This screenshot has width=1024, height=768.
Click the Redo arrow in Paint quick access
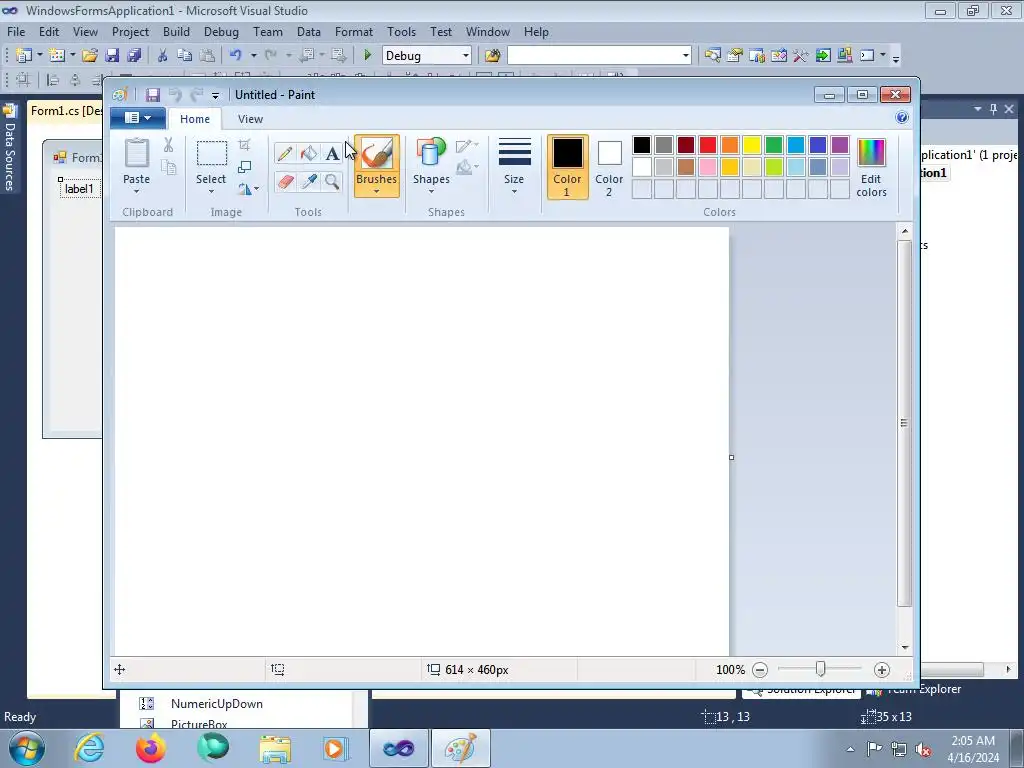[197, 95]
